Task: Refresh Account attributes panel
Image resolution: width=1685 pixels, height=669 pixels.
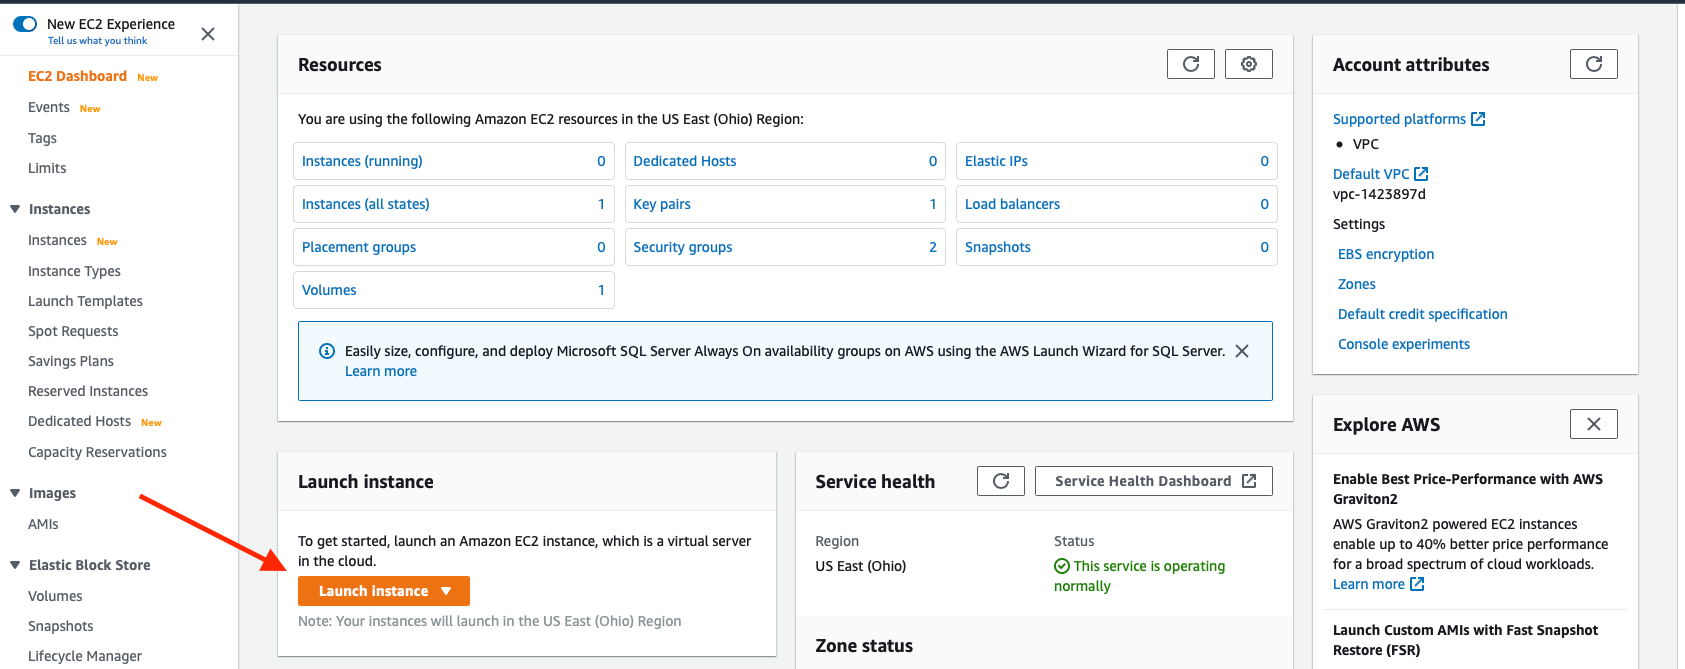Action: (1593, 64)
